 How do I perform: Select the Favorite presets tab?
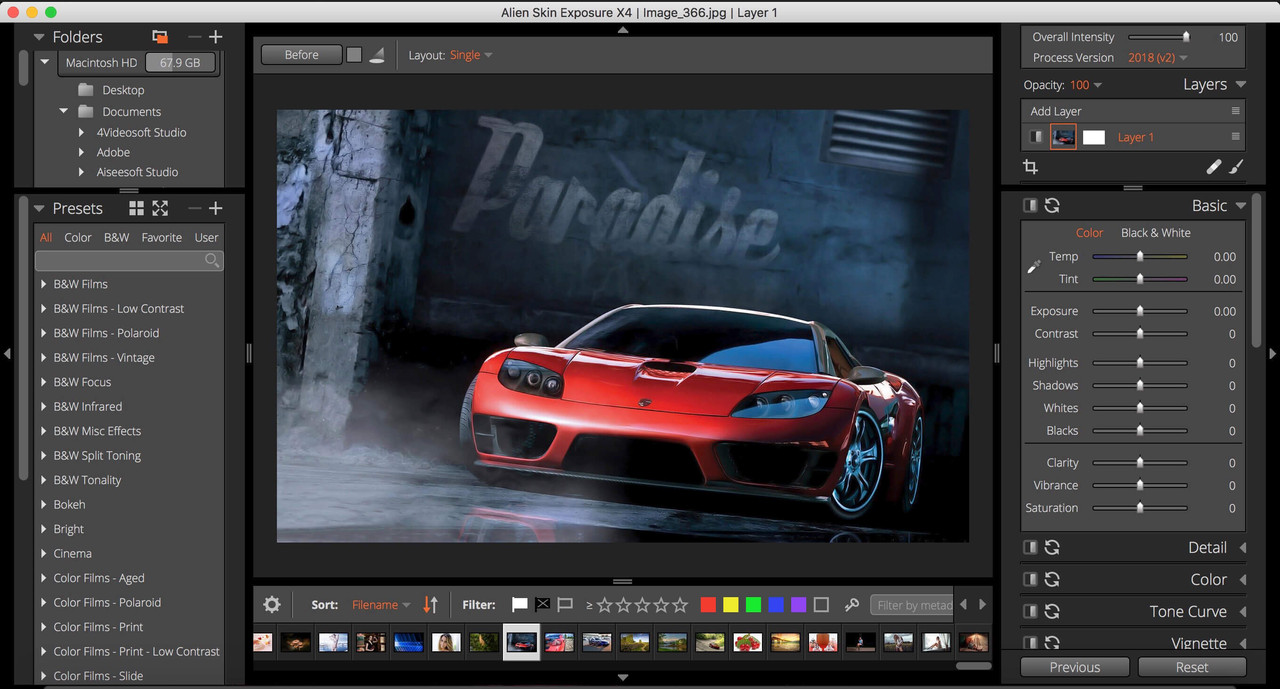(161, 237)
